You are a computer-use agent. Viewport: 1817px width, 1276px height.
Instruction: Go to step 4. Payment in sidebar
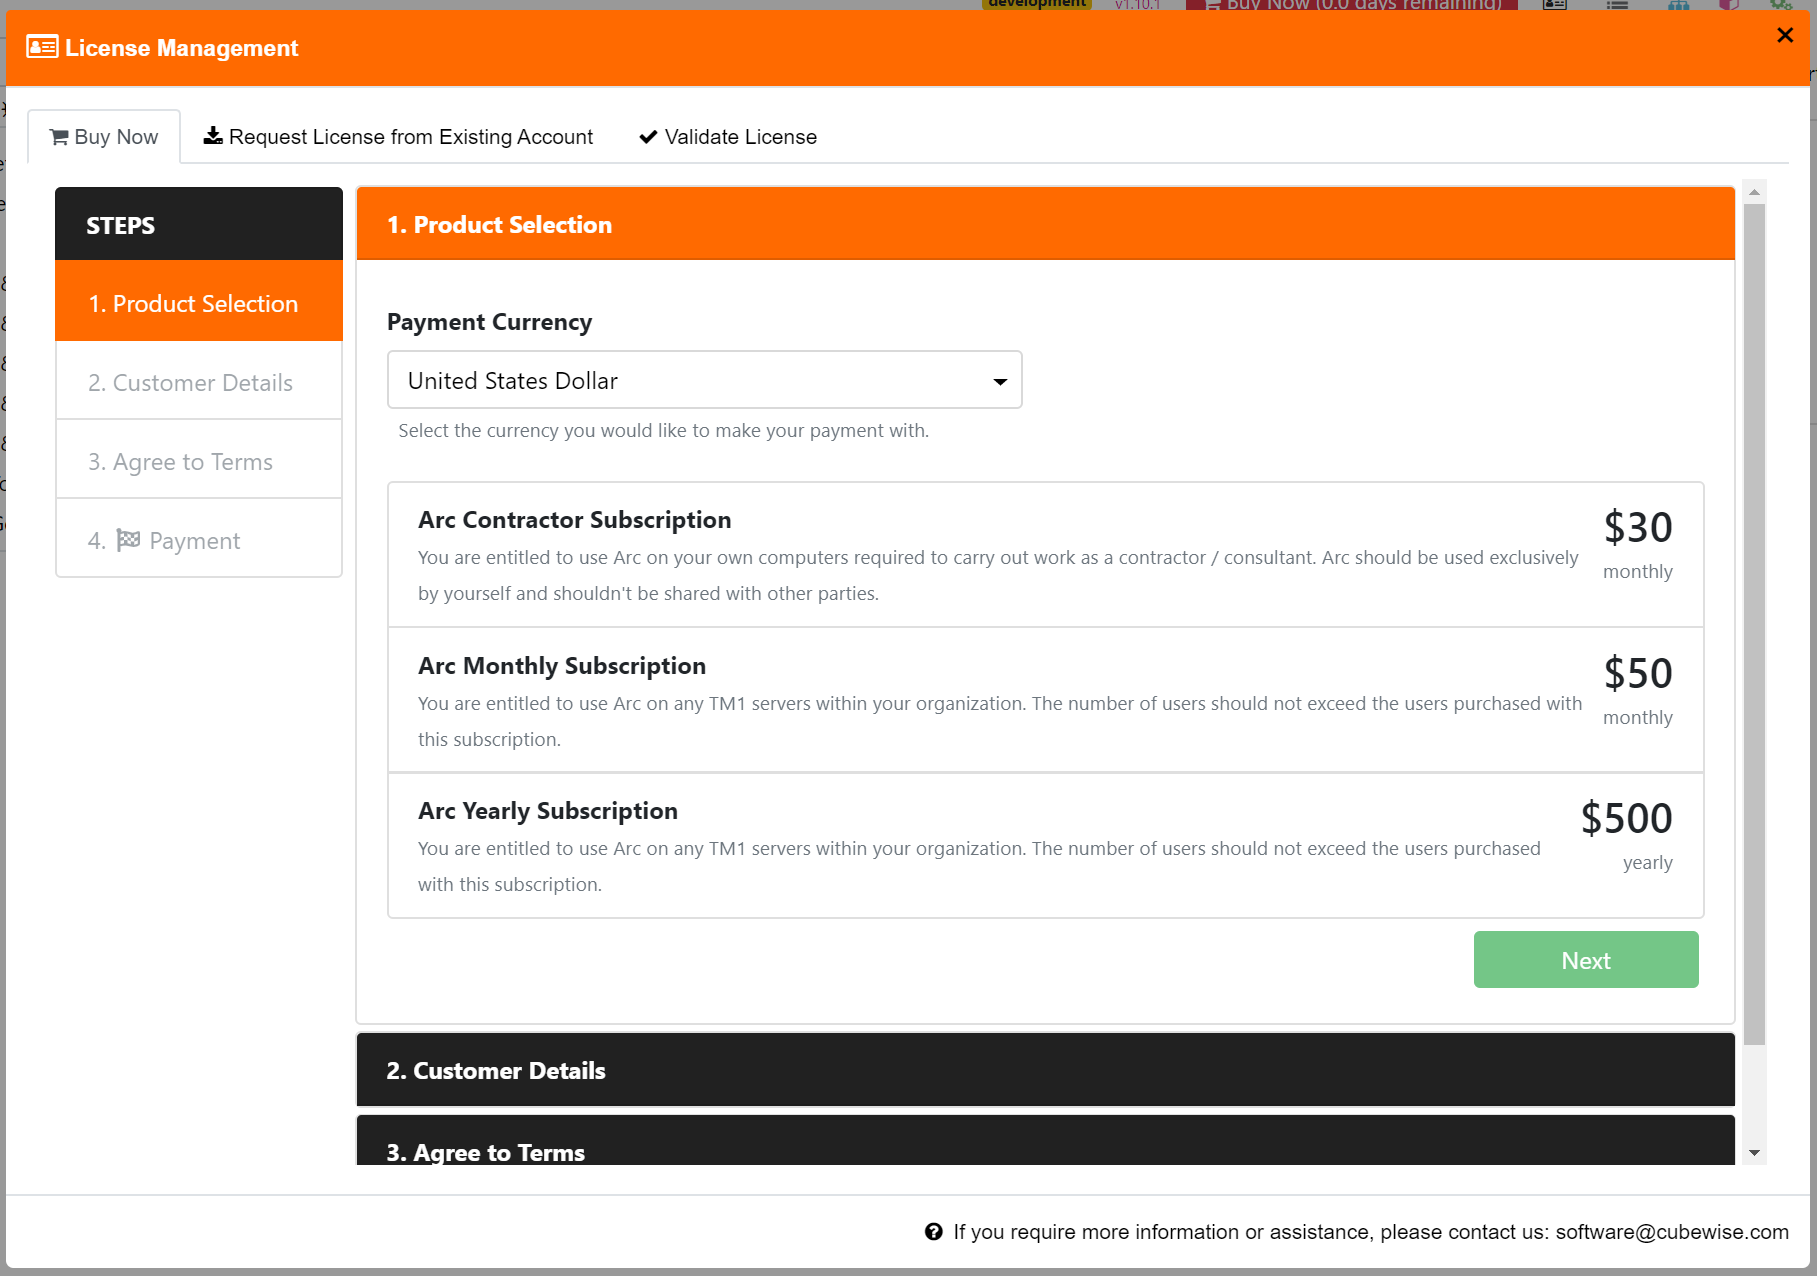click(199, 540)
